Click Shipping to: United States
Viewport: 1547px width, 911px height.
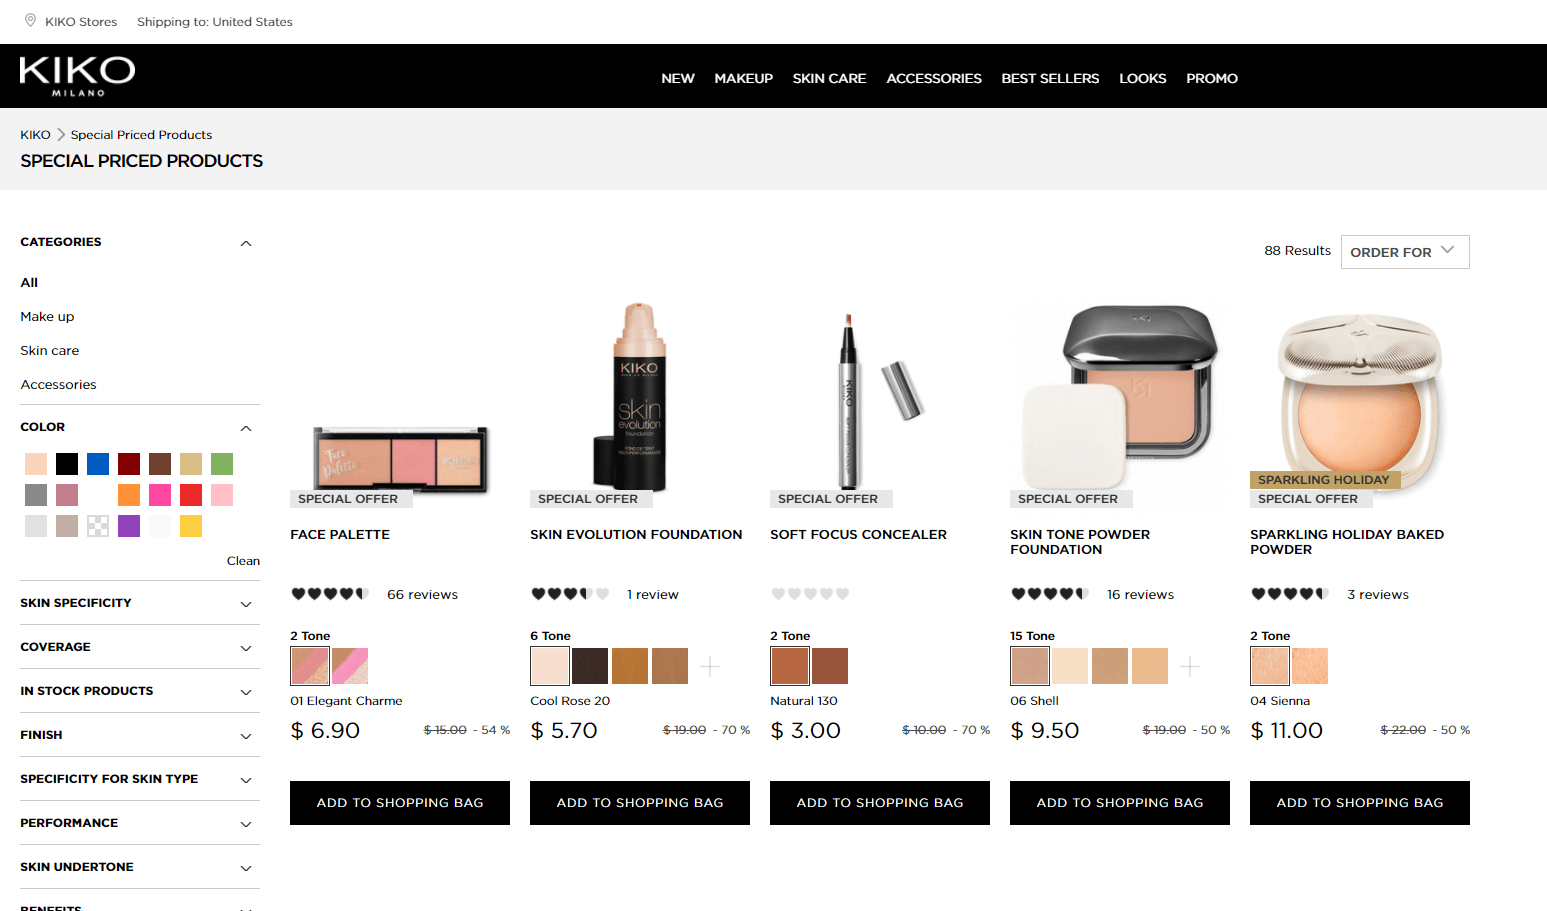[x=215, y=21]
